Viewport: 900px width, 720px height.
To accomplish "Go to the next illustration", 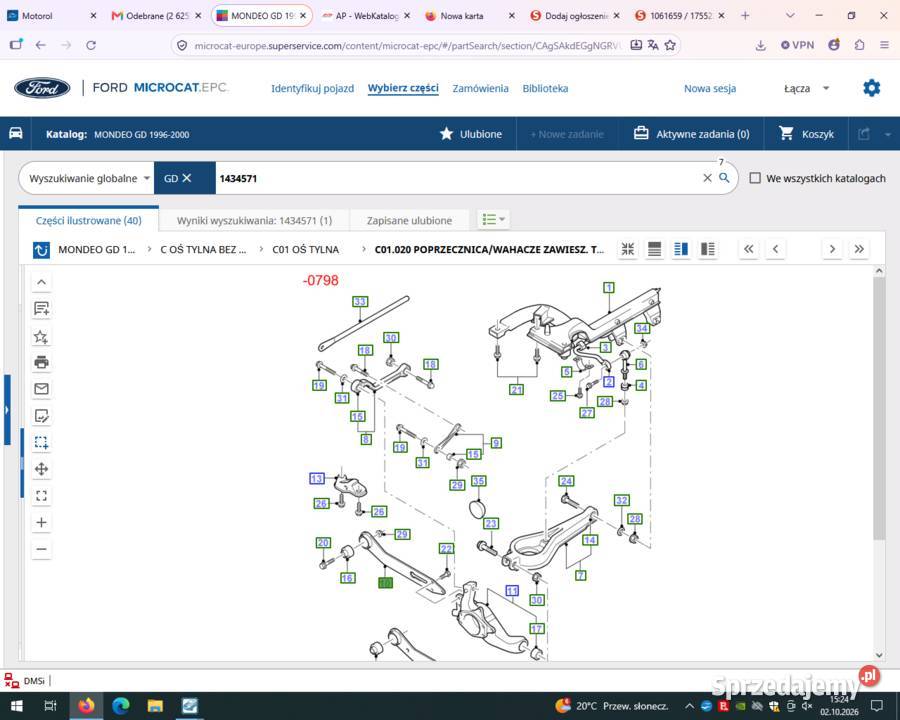I will pos(832,249).
